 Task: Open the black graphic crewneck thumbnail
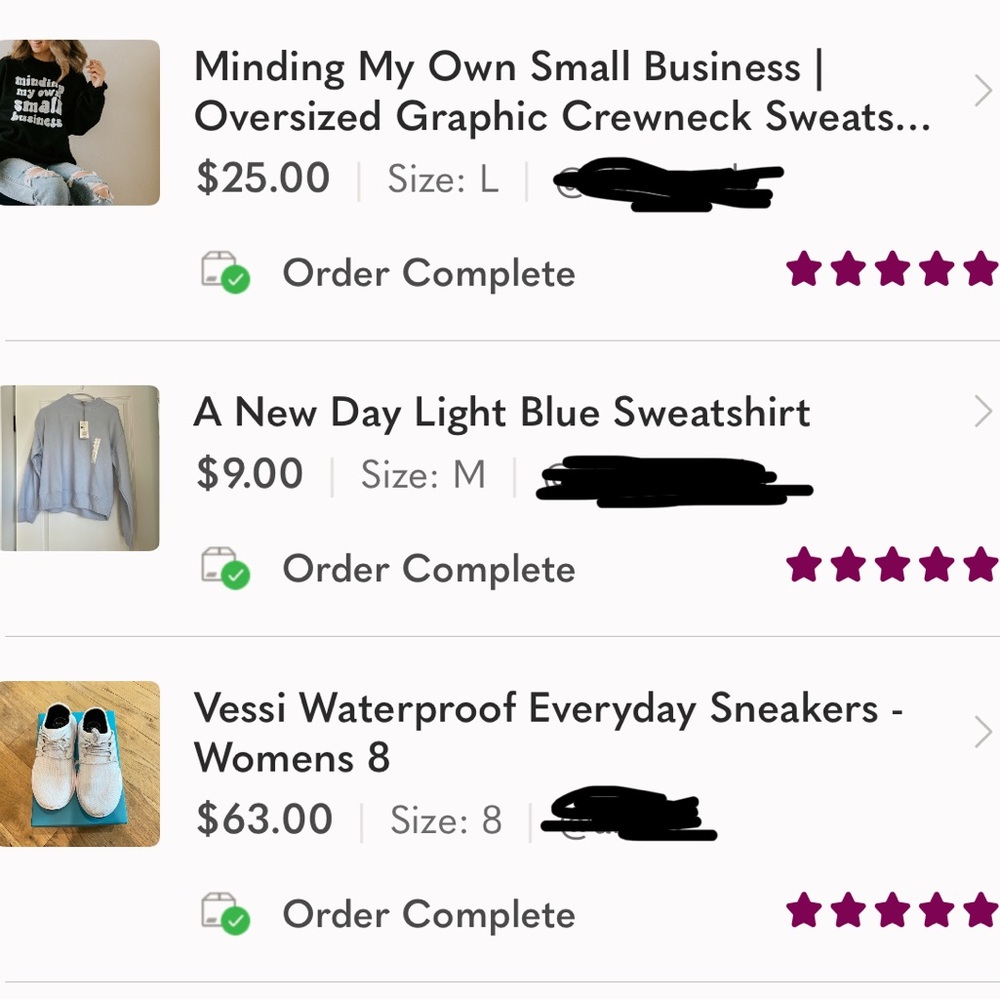[78, 122]
